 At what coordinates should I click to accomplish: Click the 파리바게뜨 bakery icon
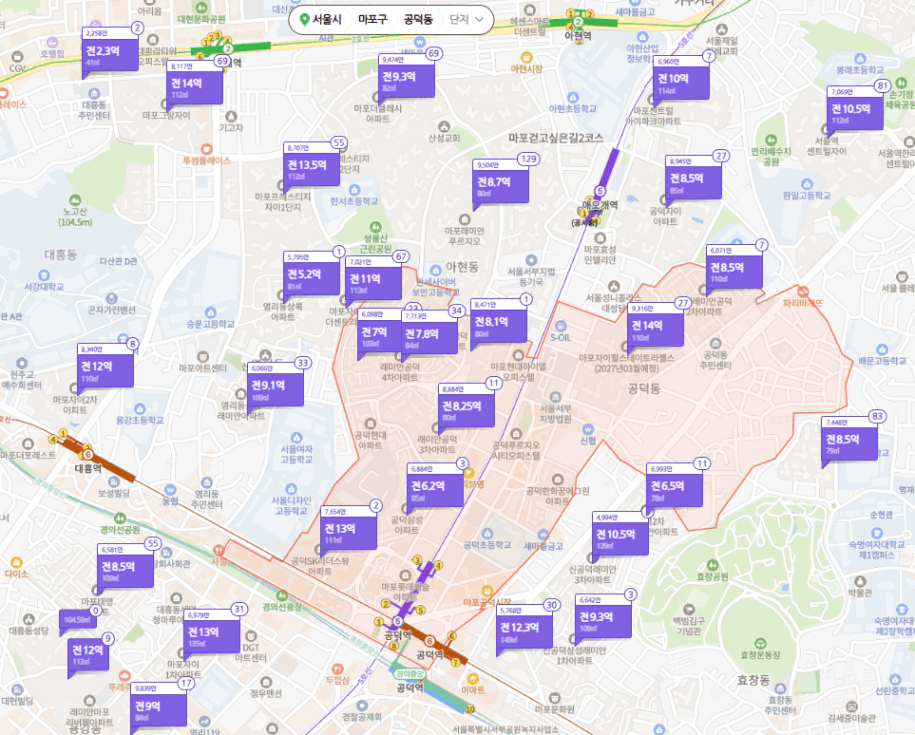pos(803,291)
